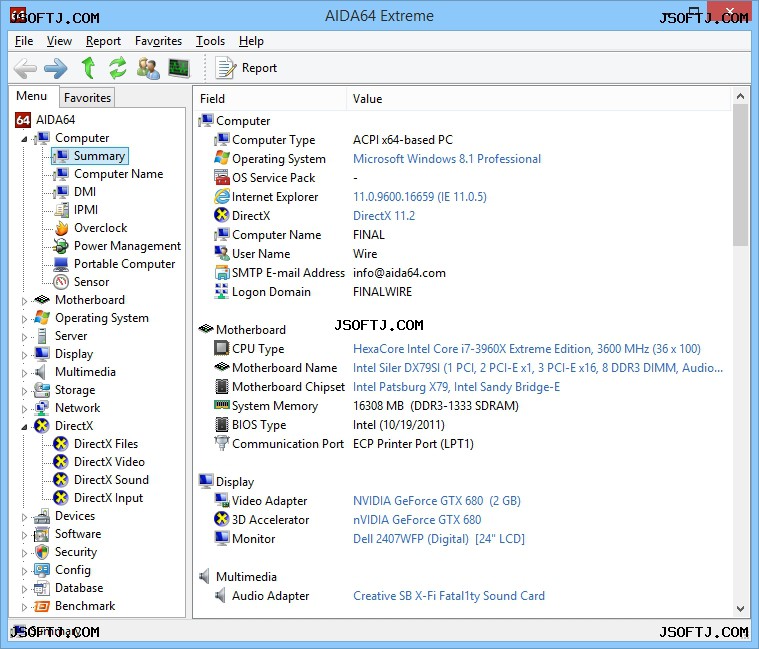Click the DirectX Files X icon
Screen dimensions: 759x649
pos(61,444)
